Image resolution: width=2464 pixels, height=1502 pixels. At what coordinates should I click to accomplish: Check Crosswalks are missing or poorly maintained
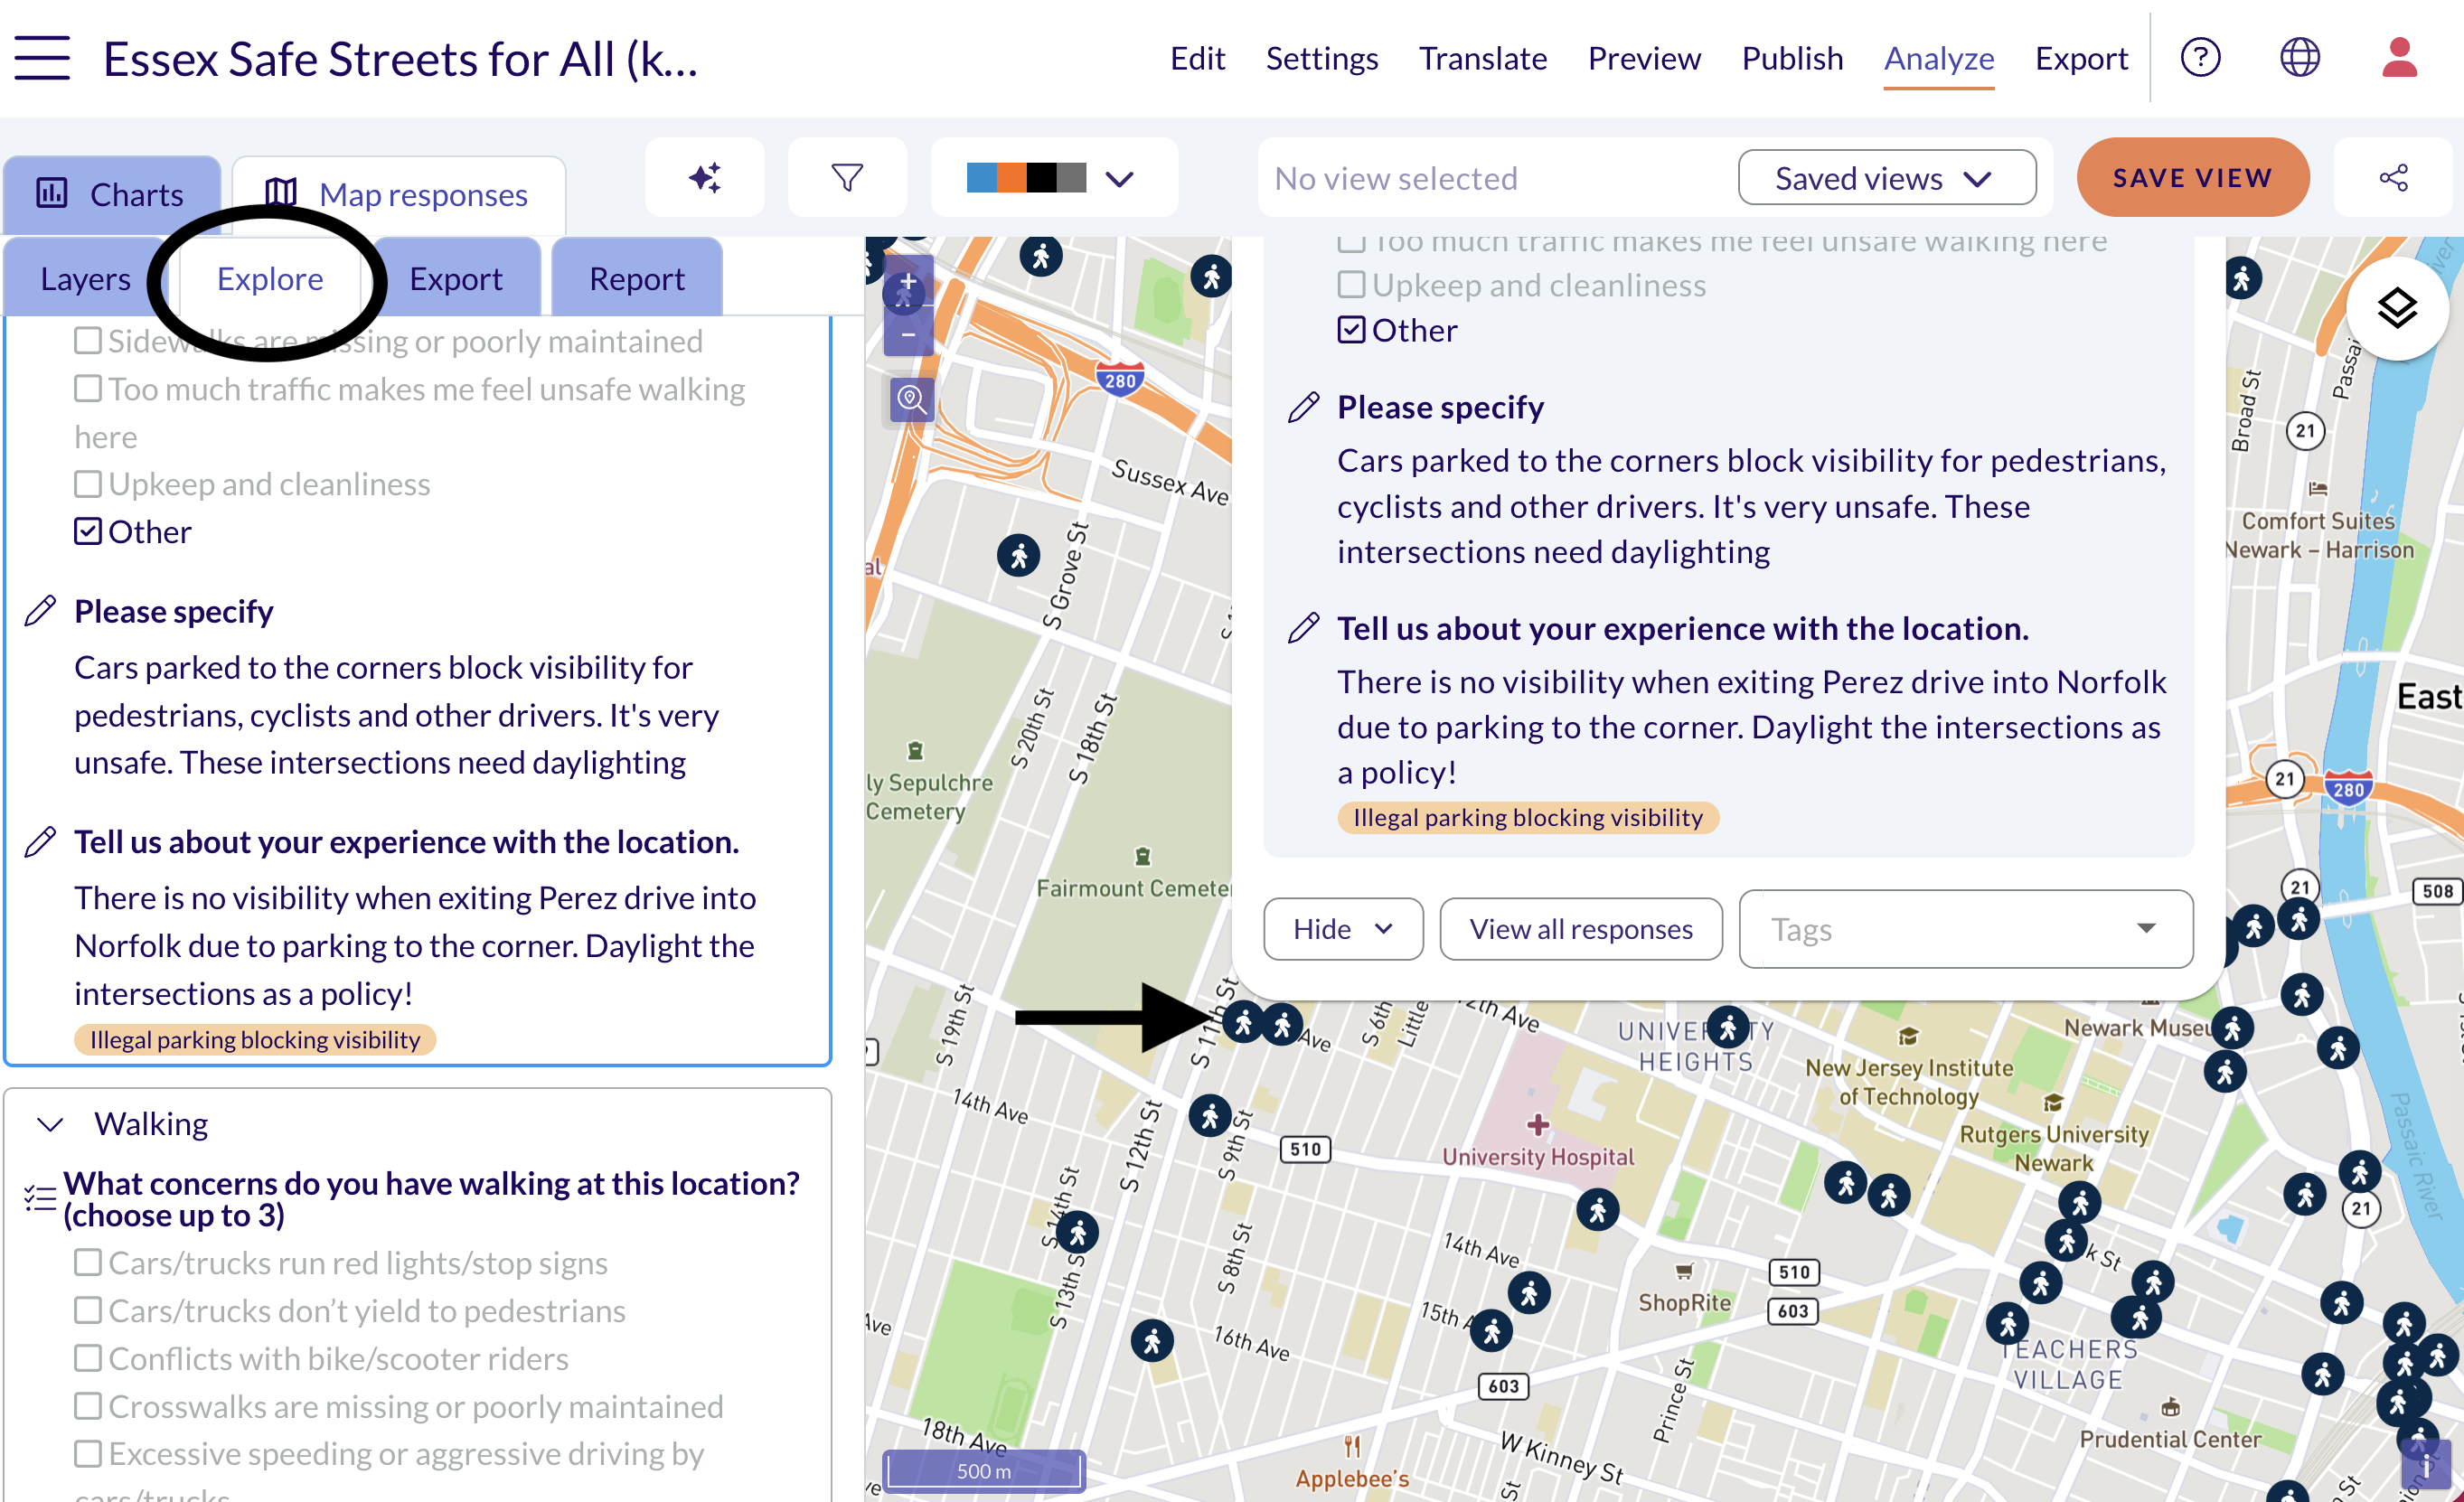(x=88, y=1406)
